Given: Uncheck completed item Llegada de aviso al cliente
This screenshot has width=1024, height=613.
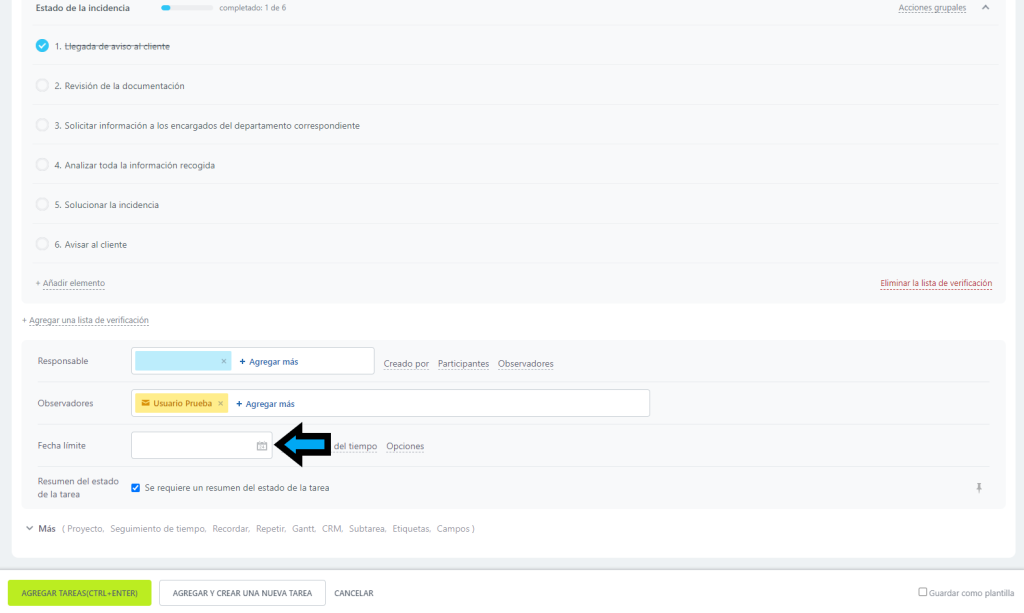Looking at the screenshot, I should click(x=42, y=46).
